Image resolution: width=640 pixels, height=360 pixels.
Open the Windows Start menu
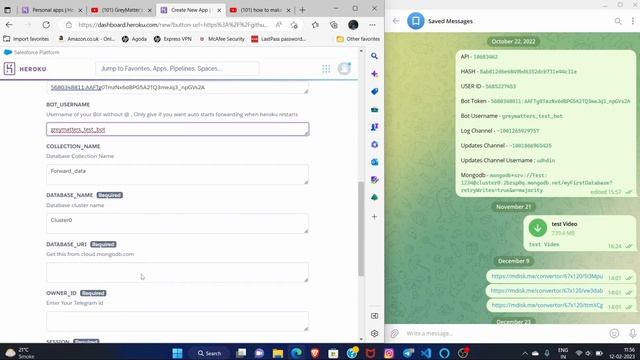(x=177, y=353)
